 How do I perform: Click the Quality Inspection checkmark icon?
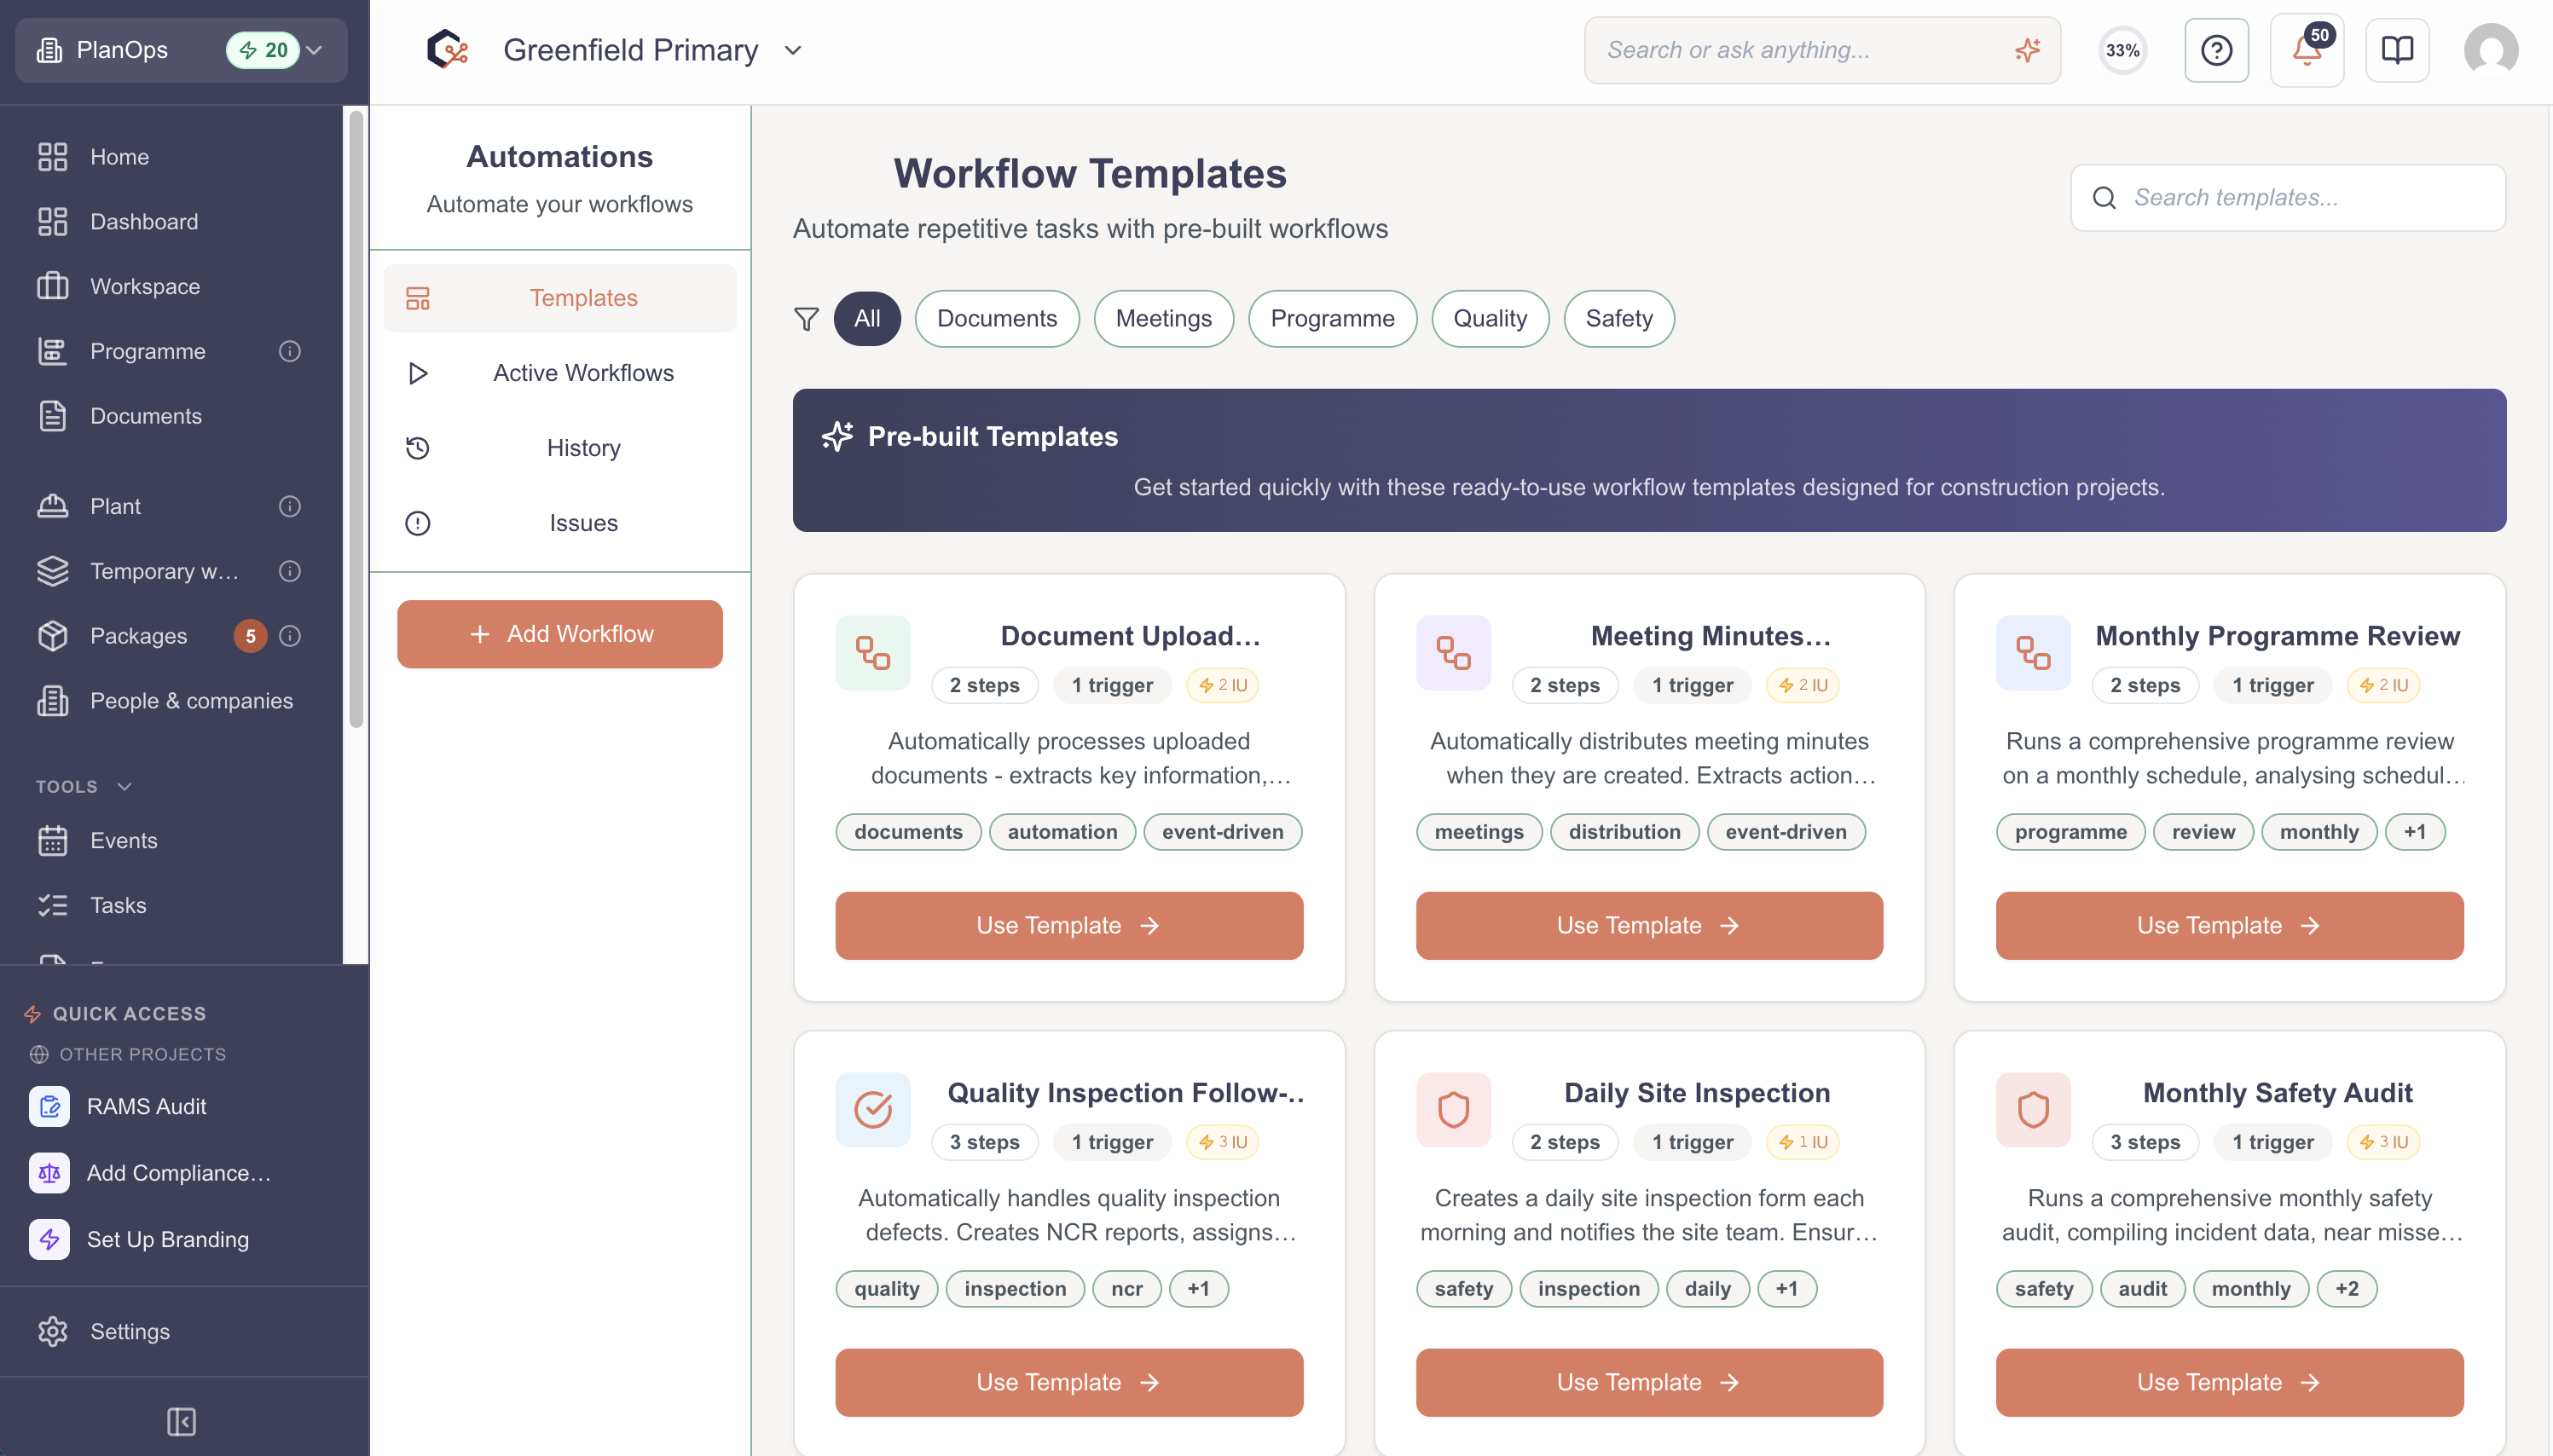click(x=873, y=1110)
